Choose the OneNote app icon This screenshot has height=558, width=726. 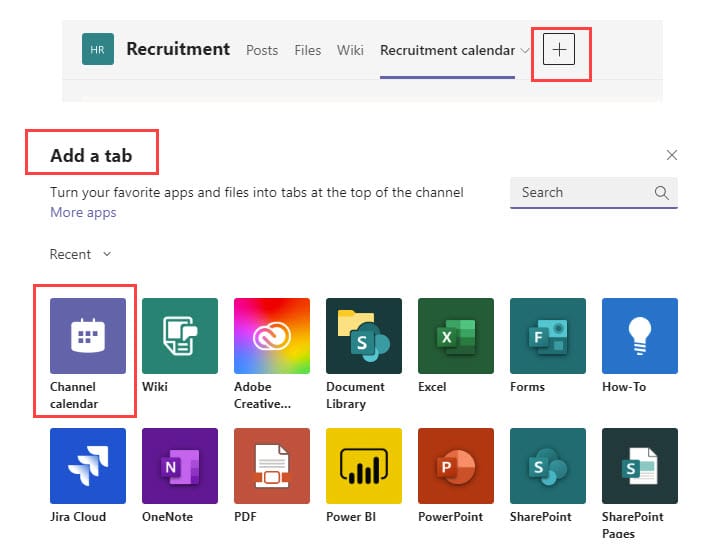click(x=180, y=466)
